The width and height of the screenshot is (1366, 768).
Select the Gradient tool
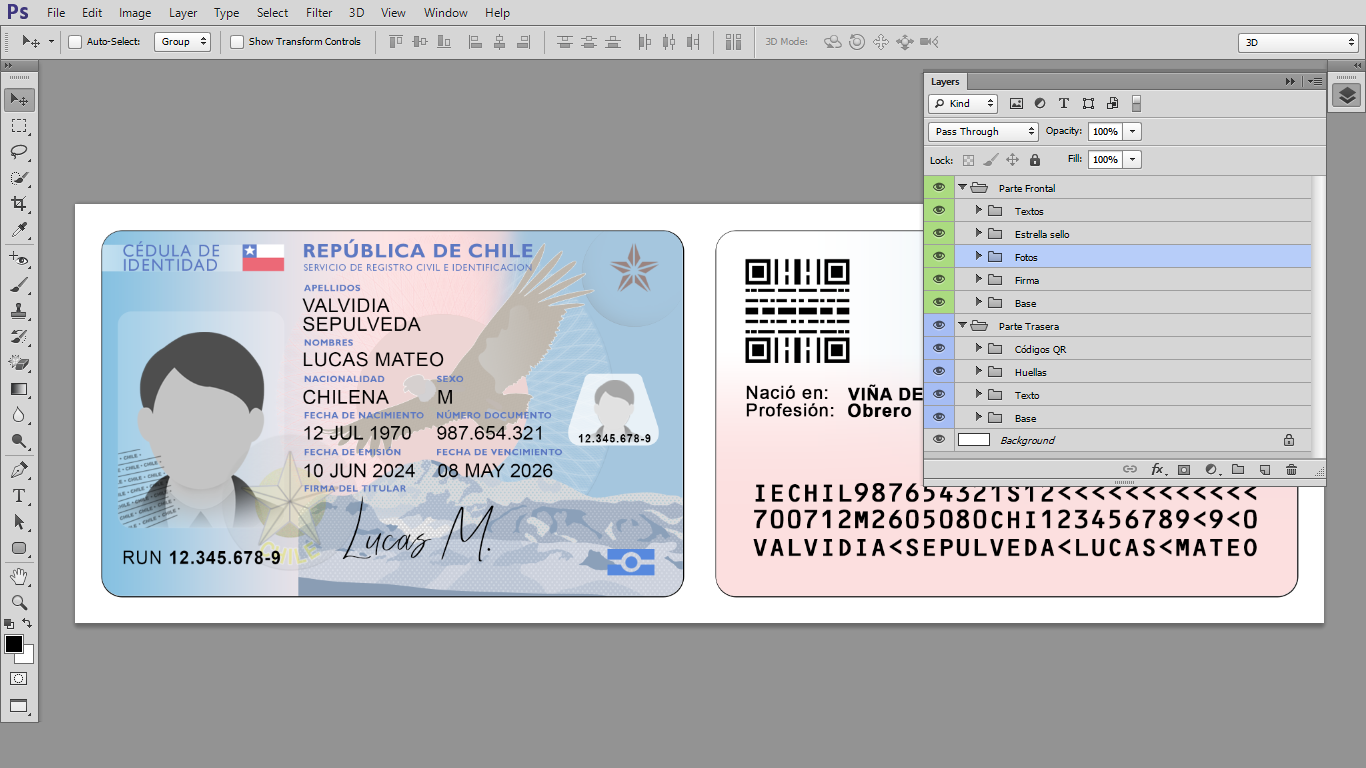point(19,389)
